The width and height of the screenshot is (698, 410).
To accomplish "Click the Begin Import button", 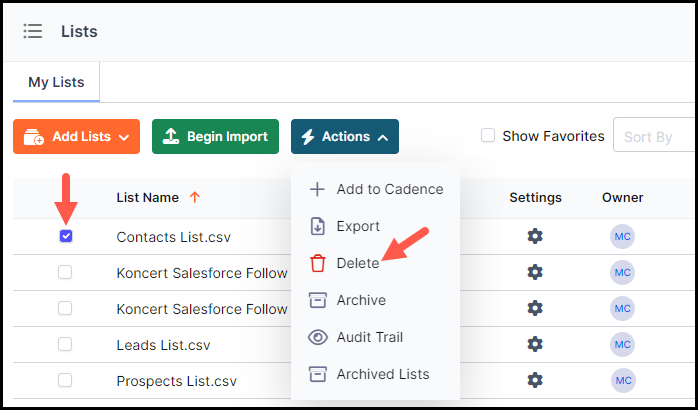I will pyautogui.click(x=215, y=136).
